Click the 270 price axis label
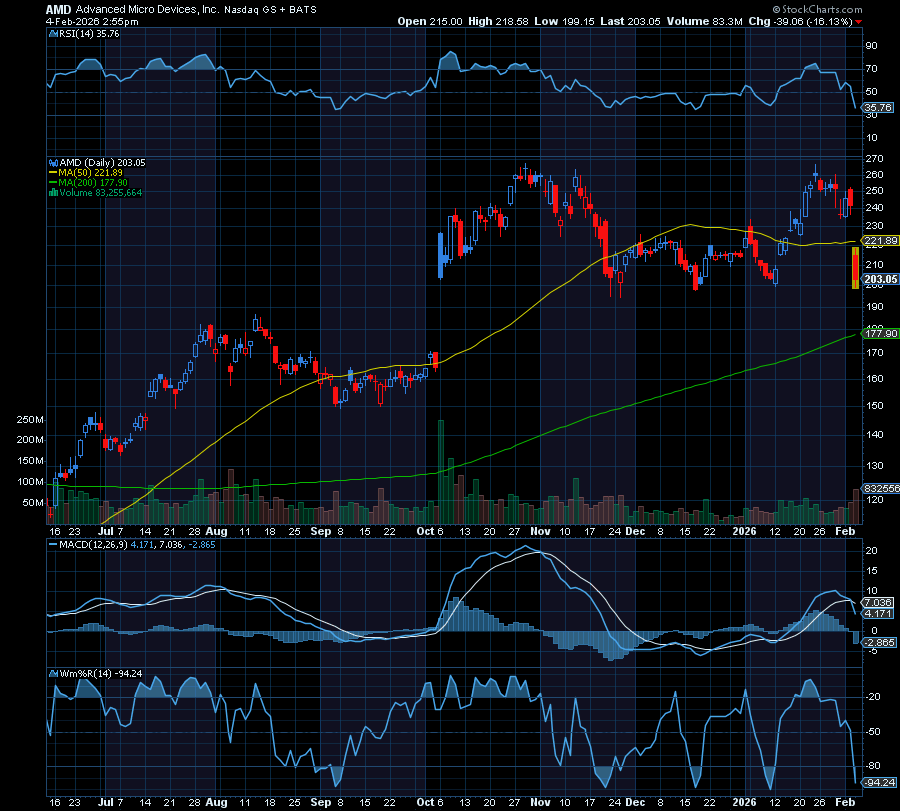 coord(874,158)
